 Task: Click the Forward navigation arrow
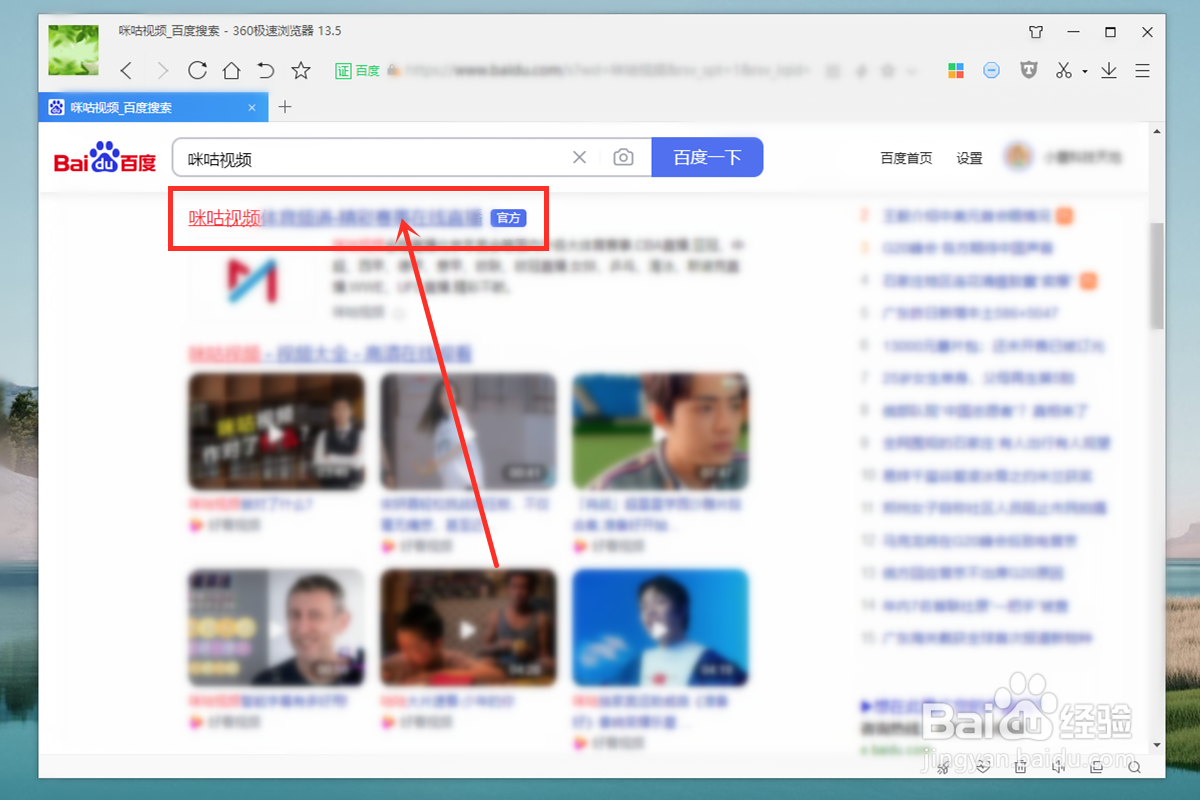point(163,70)
